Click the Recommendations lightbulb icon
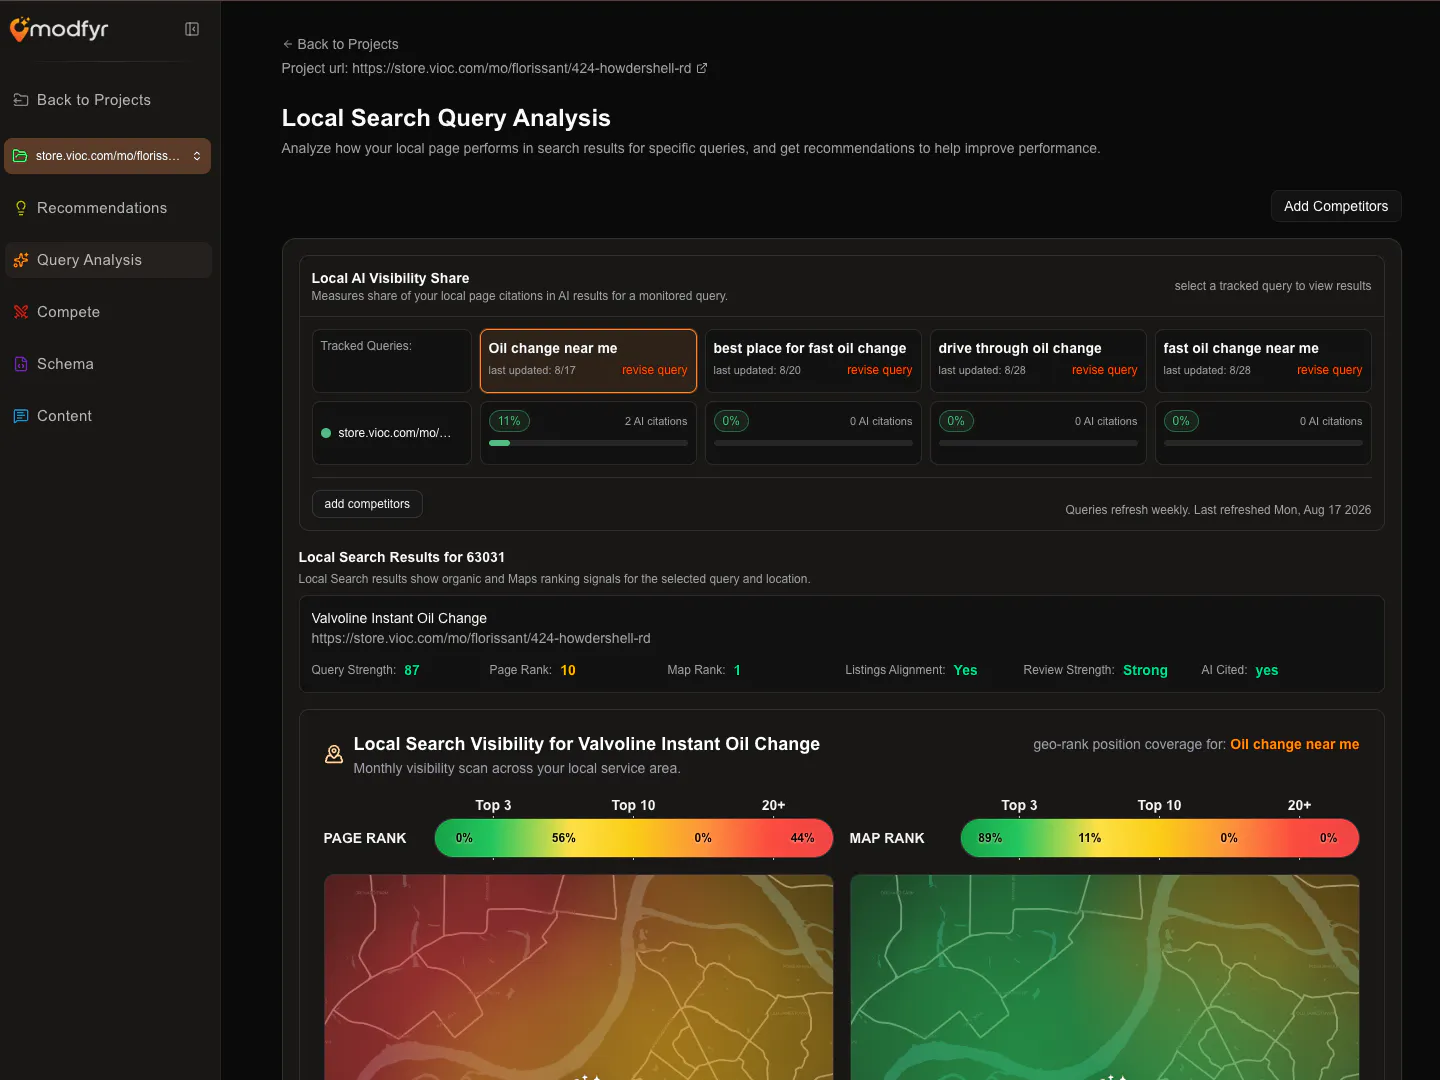The height and width of the screenshot is (1080, 1440). point(21,208)
